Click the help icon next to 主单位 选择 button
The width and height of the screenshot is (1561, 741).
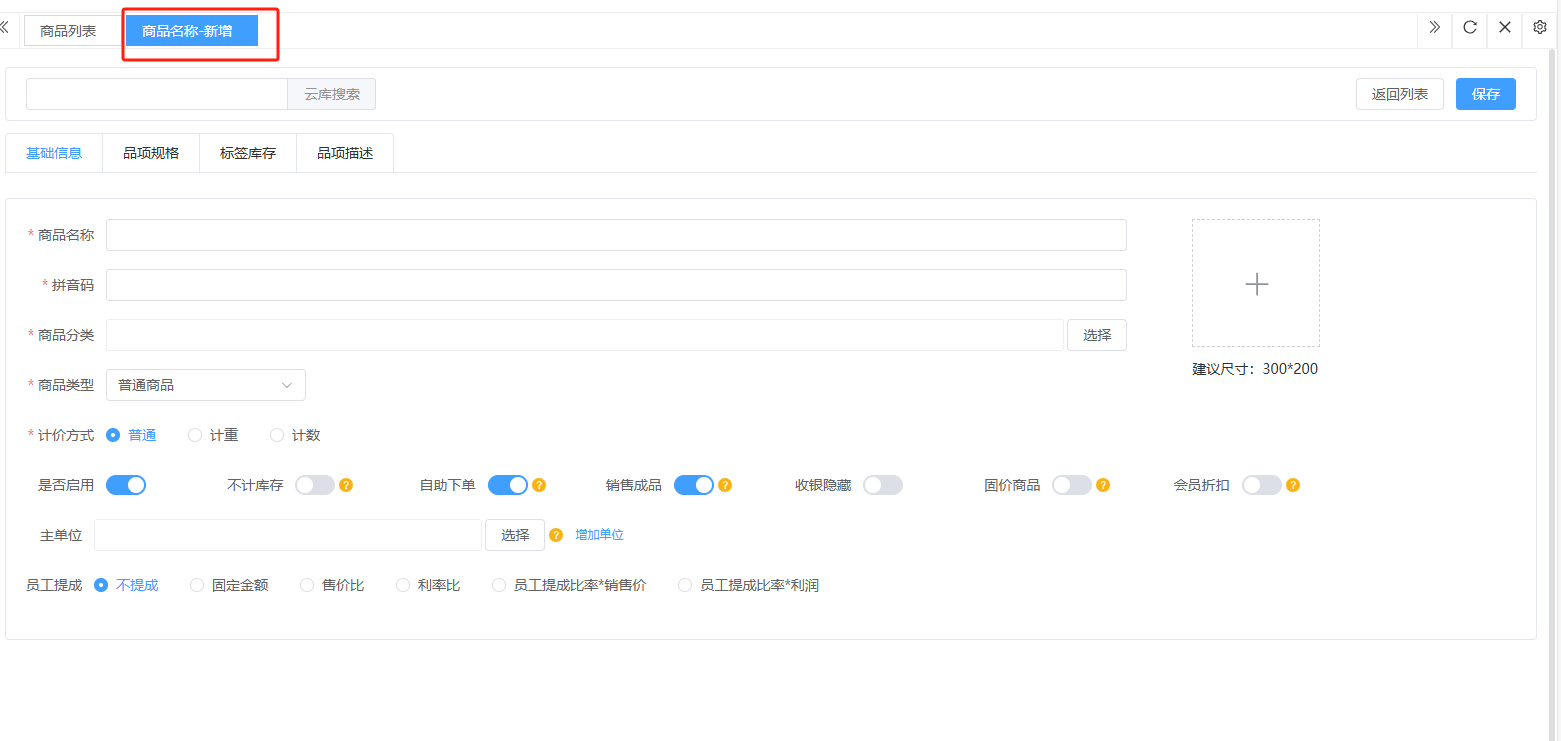tap(556, 535)
